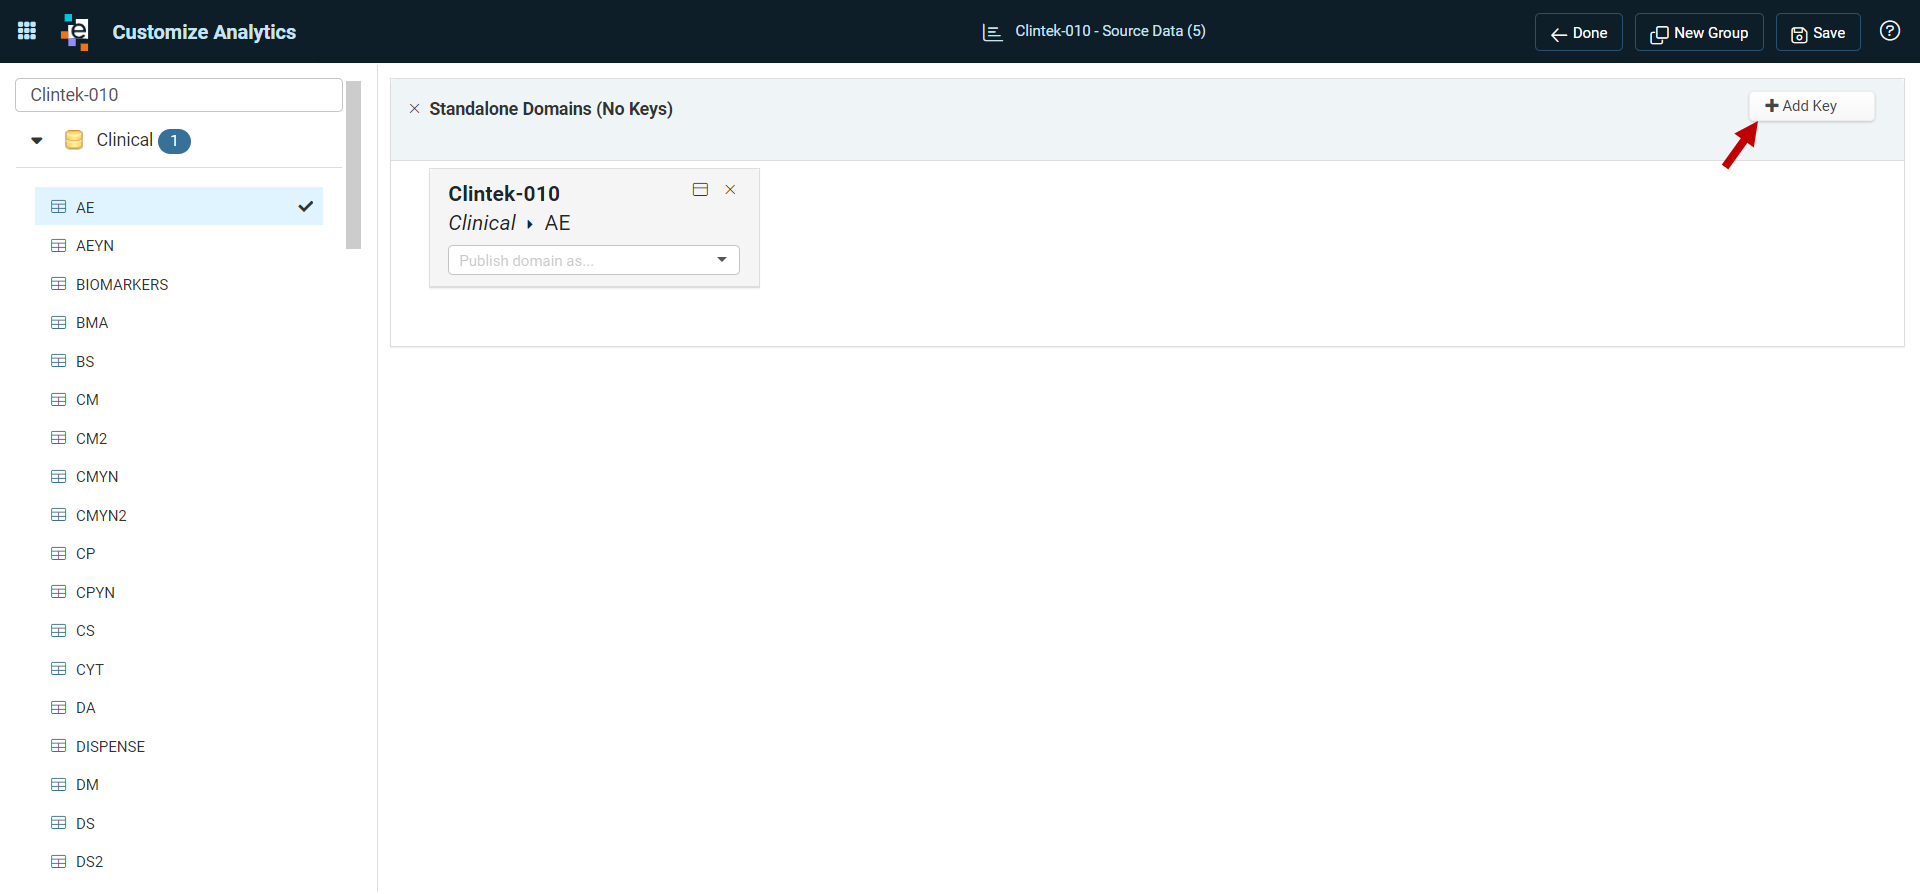Screen dimensions: 1920x894
Task: Collapse the Clinical tree node
Action: [37, 141]
